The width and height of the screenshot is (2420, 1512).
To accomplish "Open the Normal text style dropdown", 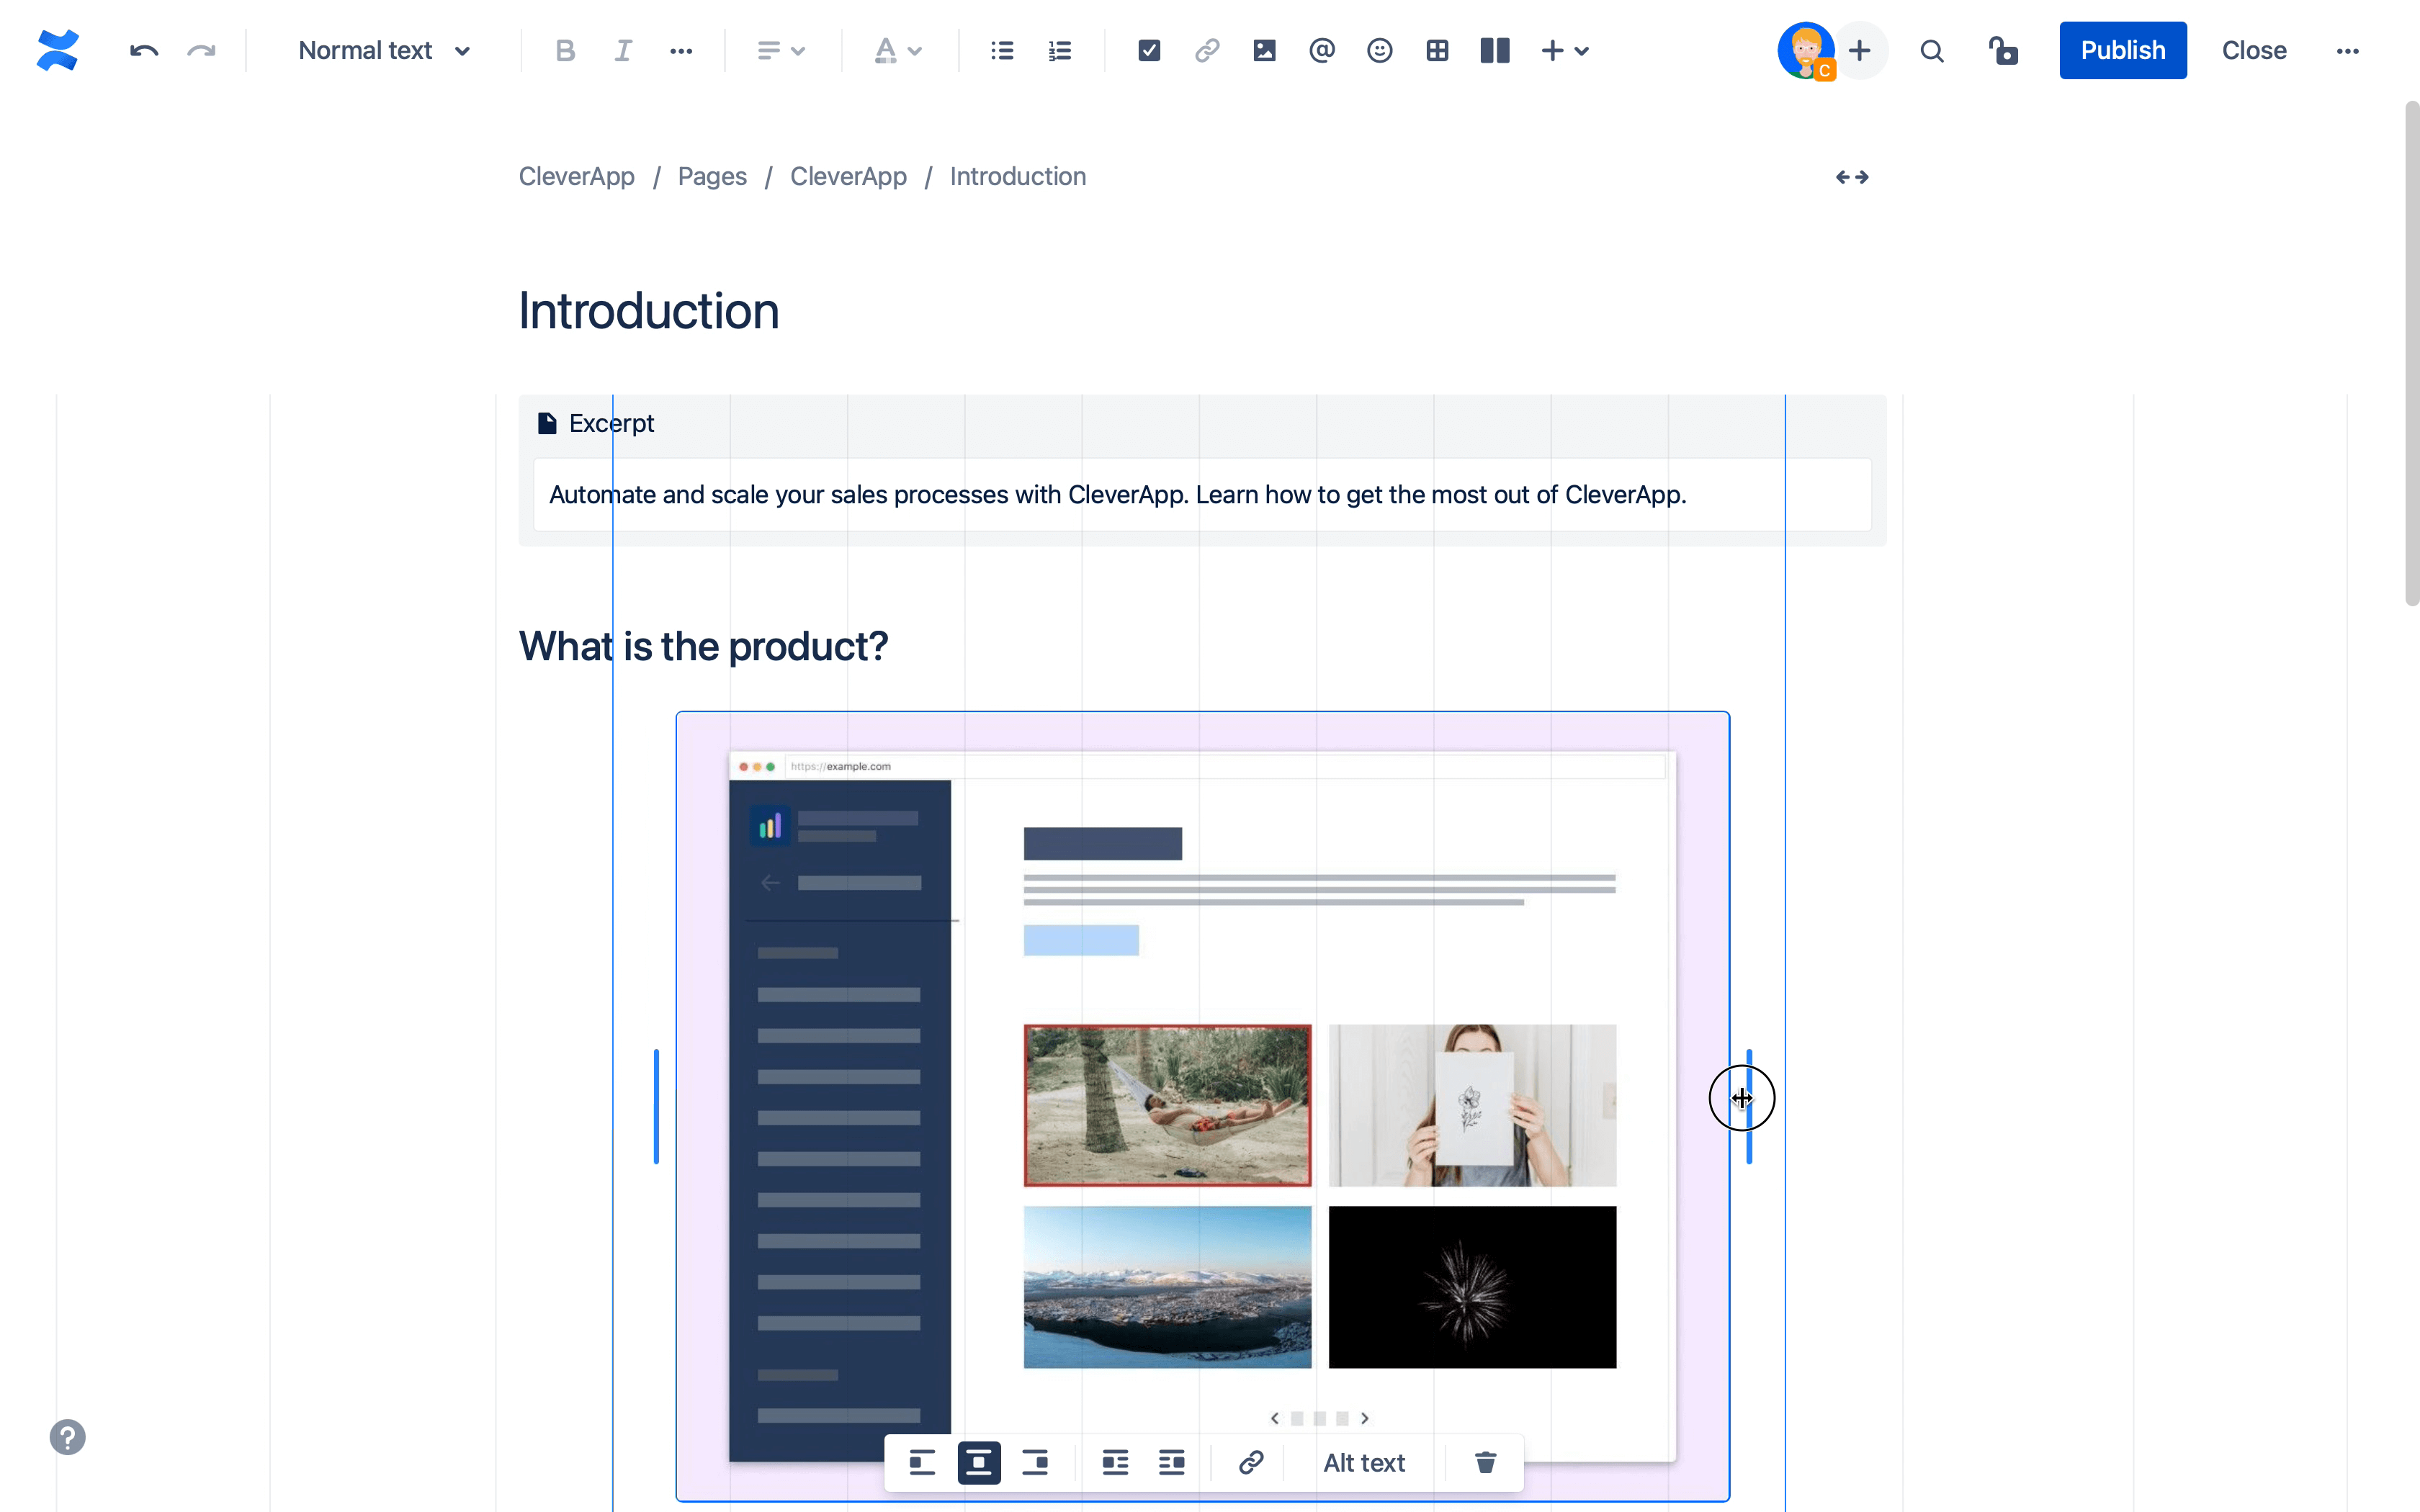I will pos(384,51).
